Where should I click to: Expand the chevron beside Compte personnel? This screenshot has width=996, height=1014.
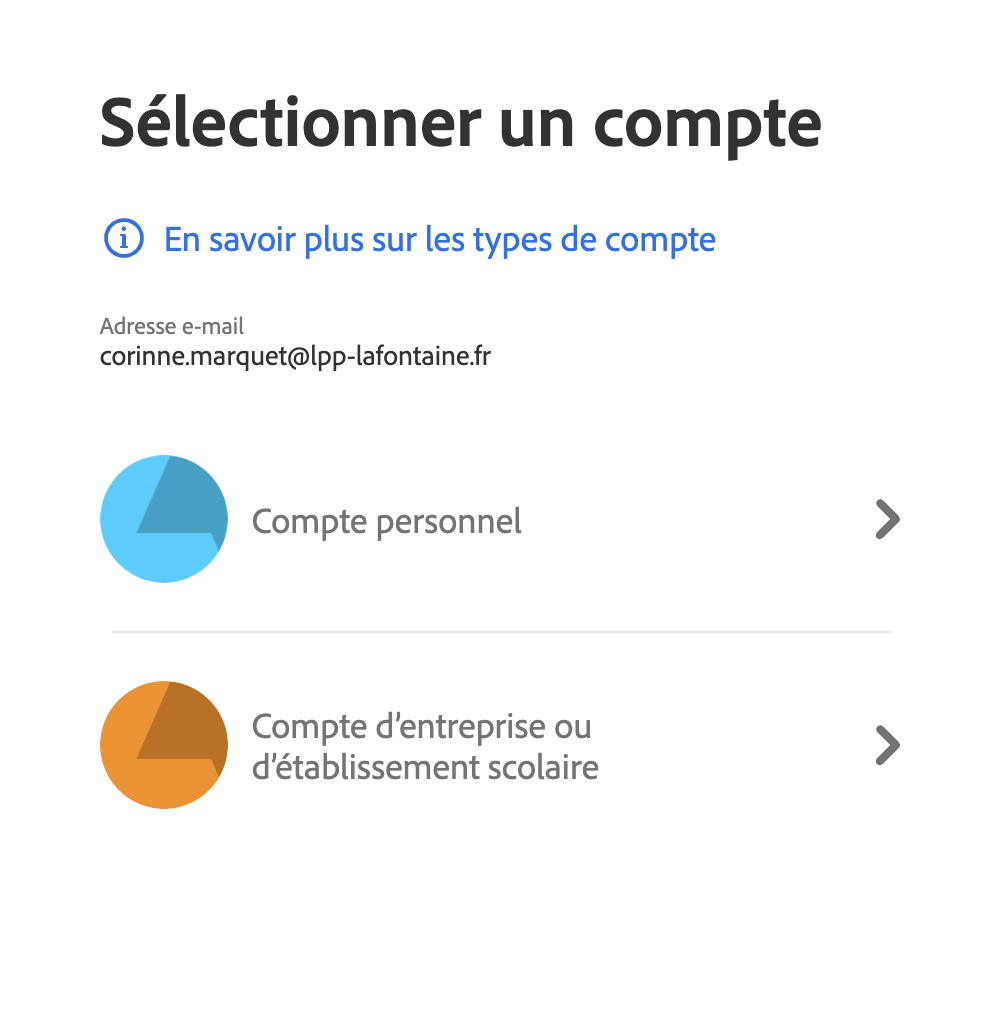(888, 519)
